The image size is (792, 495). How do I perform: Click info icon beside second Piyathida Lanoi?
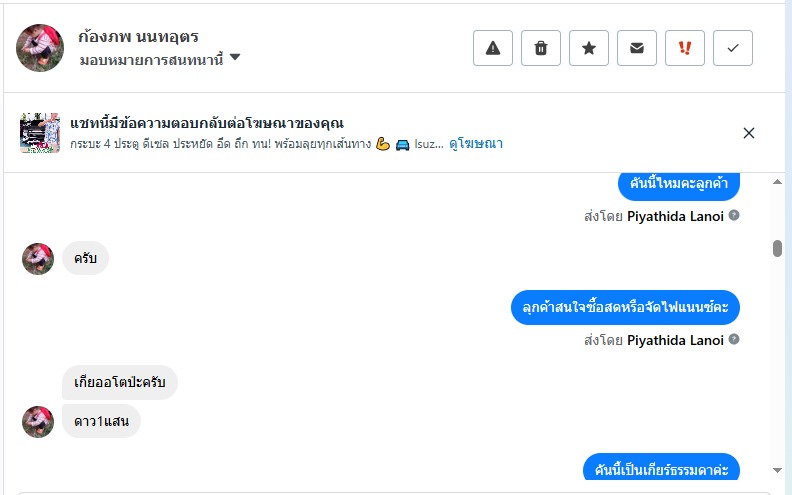click(x=734, y=340)
